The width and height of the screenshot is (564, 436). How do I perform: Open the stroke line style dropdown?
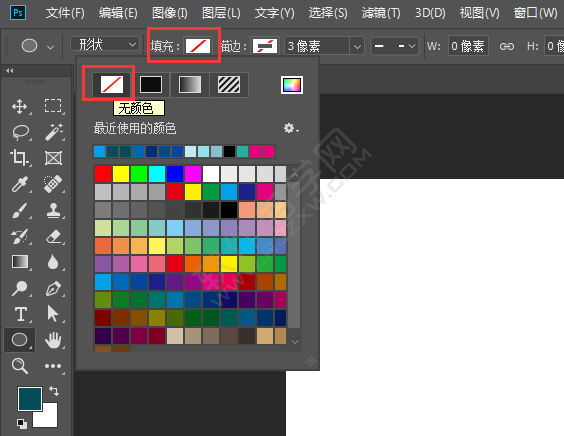(395, 46)
